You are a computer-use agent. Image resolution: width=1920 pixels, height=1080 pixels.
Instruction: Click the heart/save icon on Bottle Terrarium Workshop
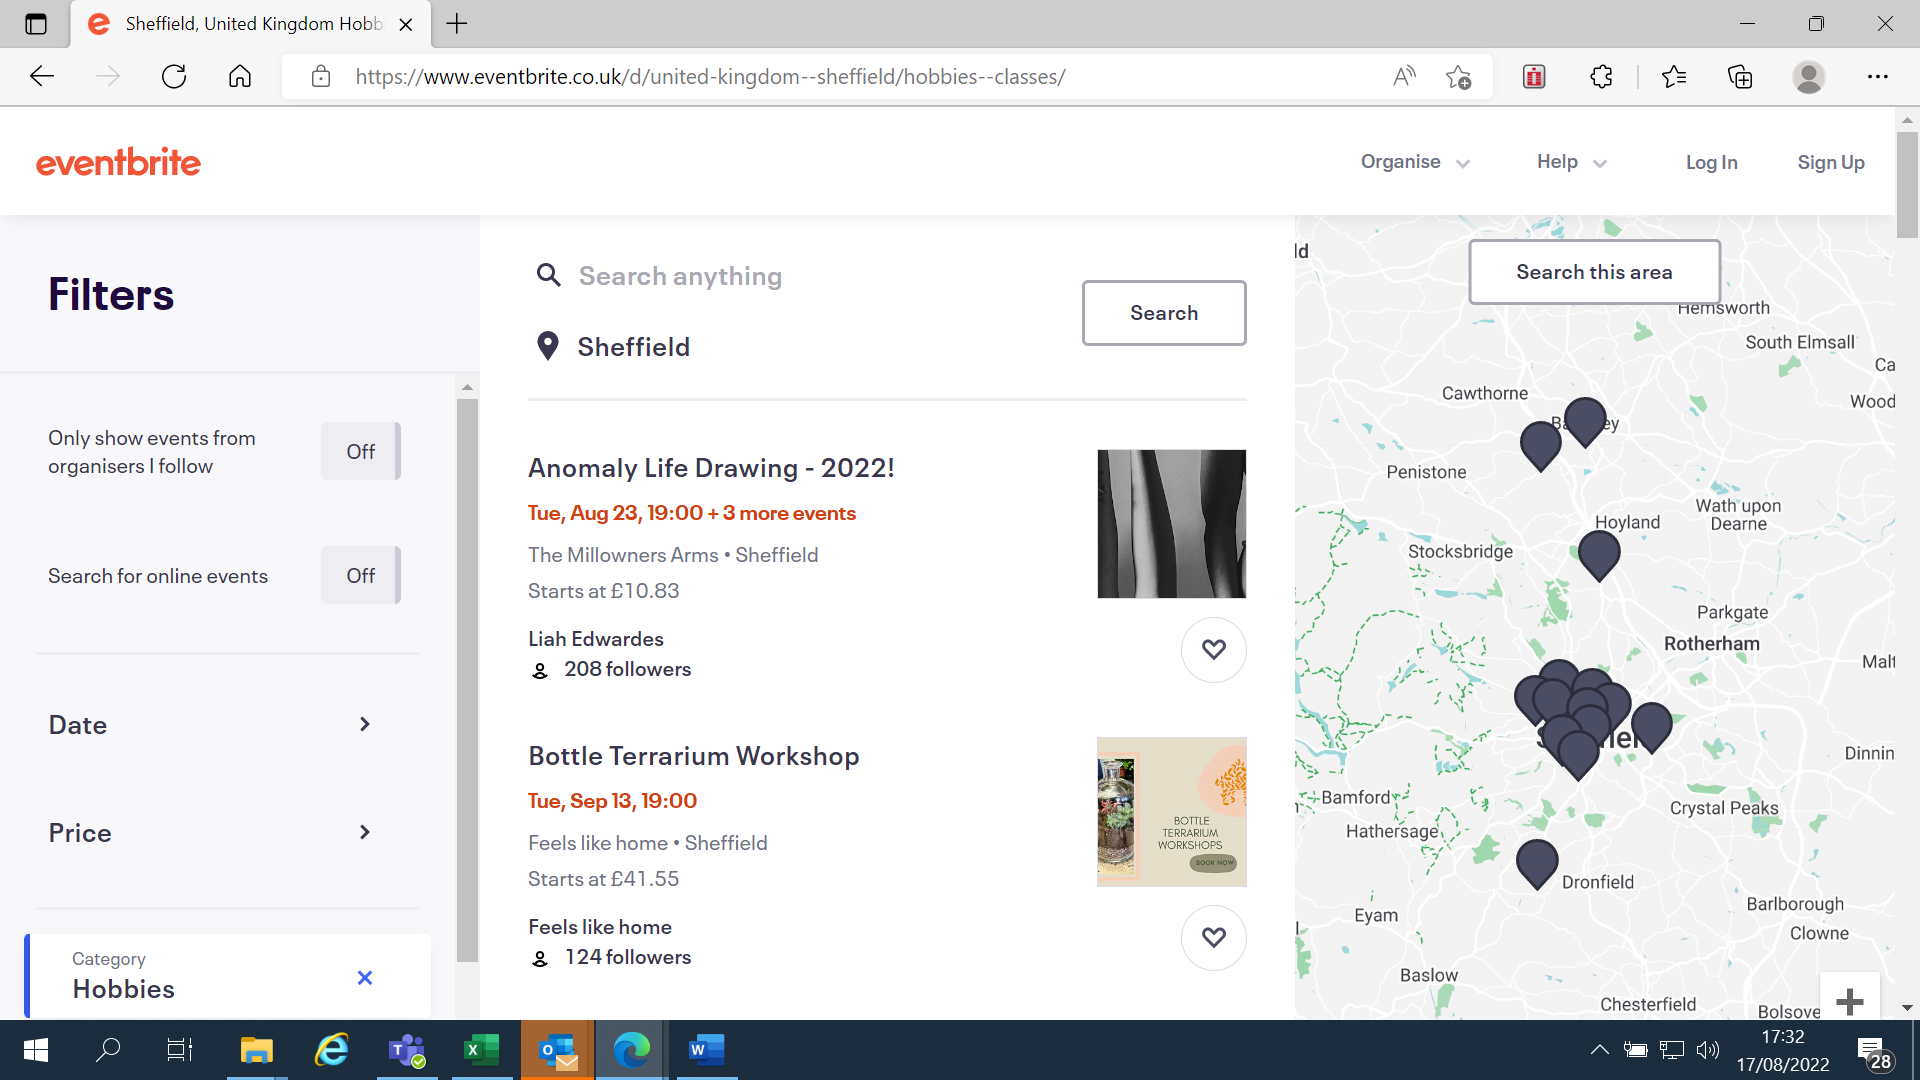[x=1213, y=938]
